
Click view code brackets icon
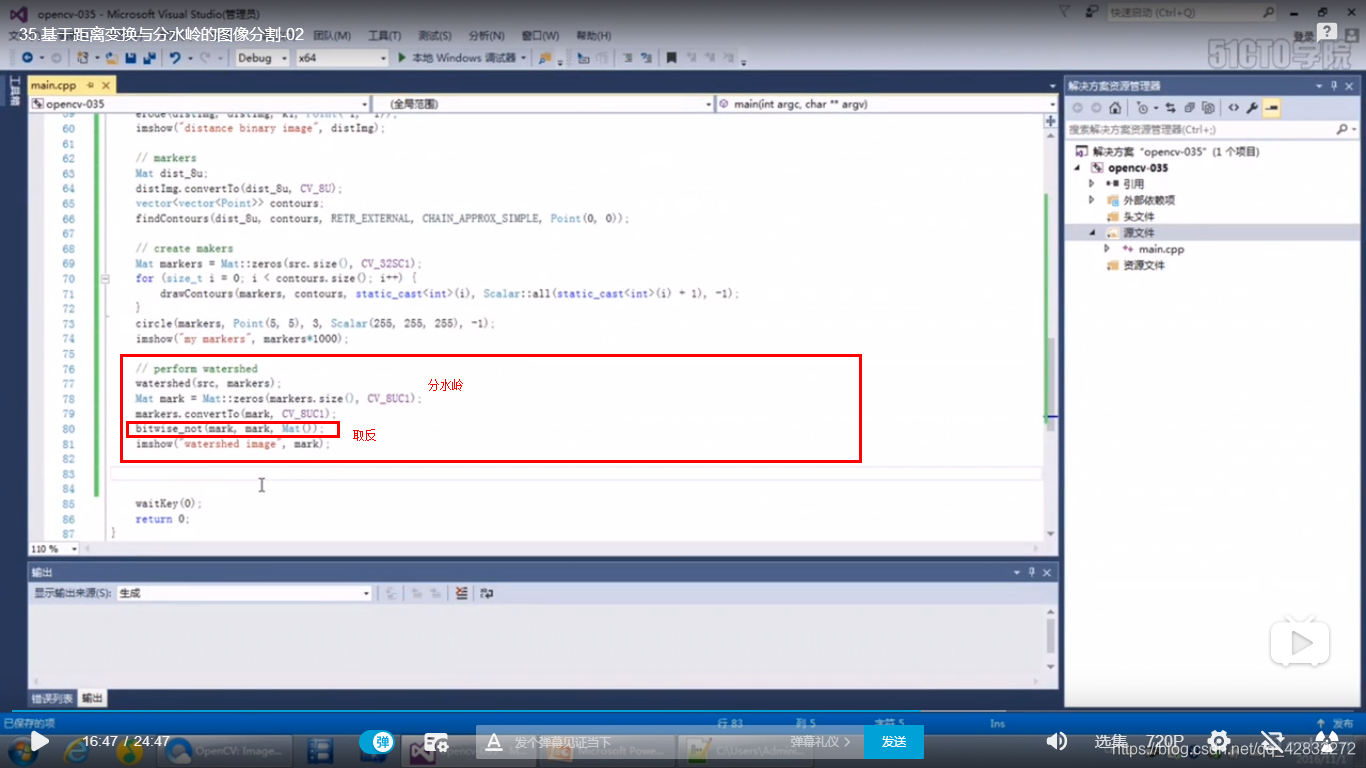point(1233,107)
